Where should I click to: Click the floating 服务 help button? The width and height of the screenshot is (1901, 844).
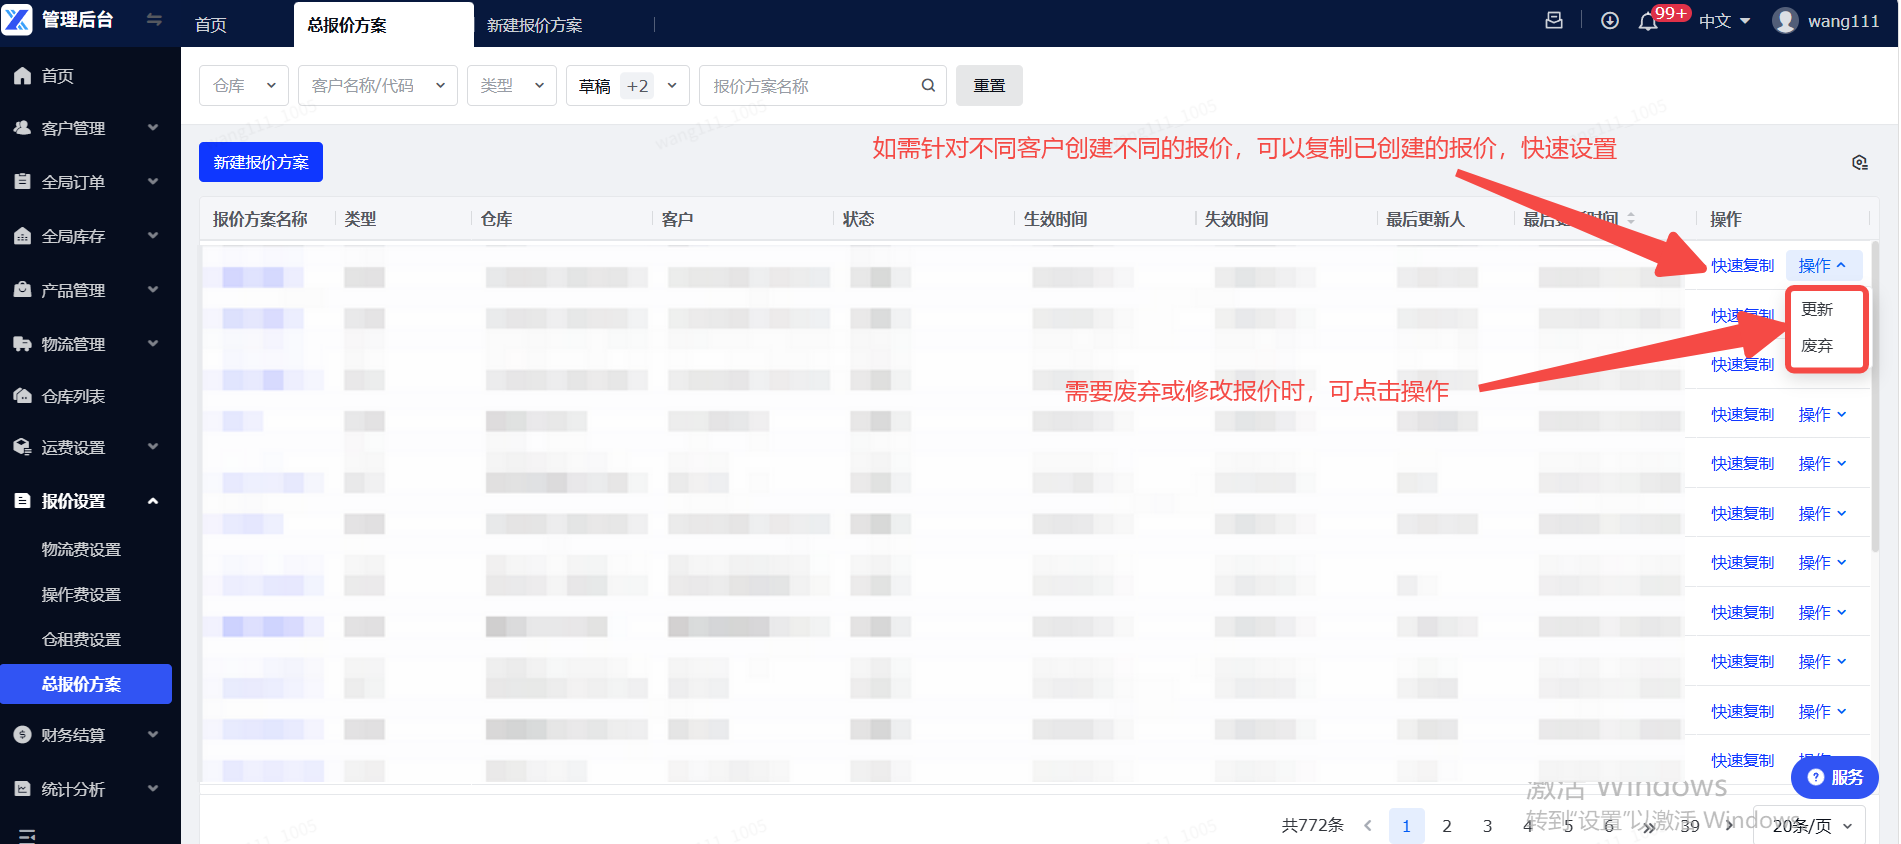1834,777
